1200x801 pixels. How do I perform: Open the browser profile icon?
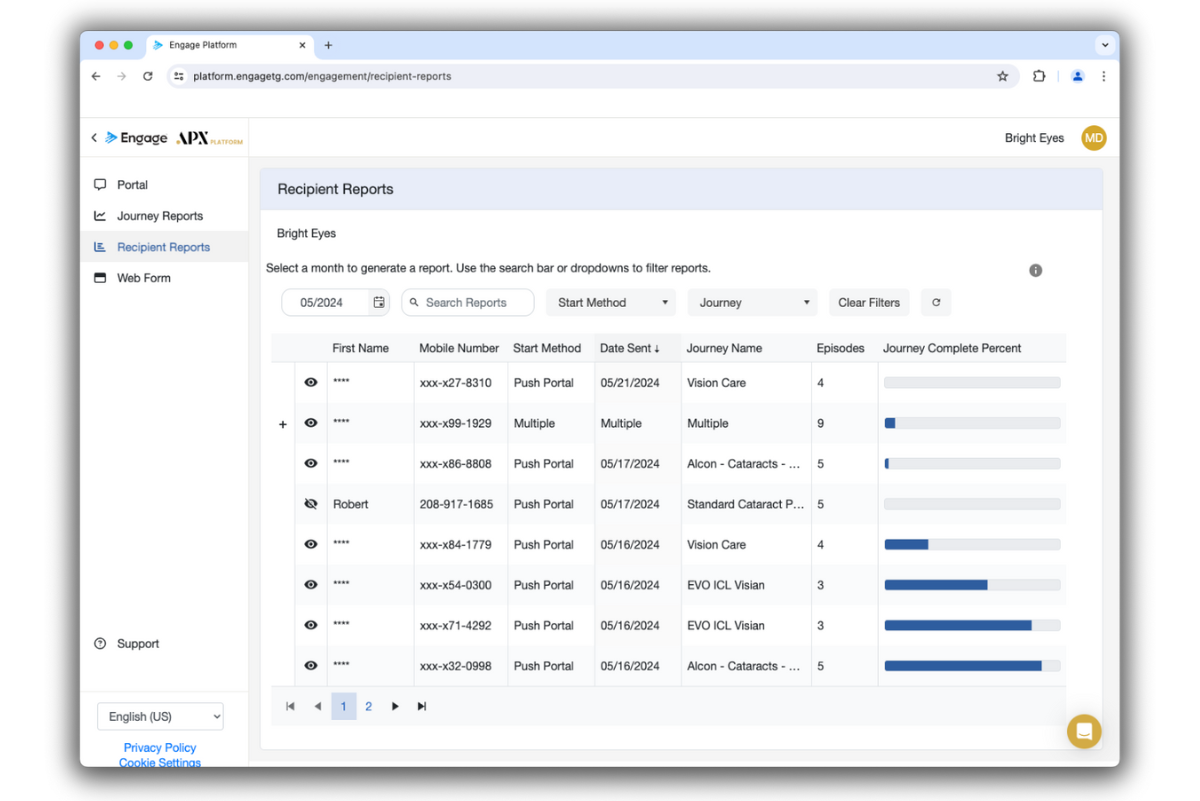click(x=1077, y=76)
